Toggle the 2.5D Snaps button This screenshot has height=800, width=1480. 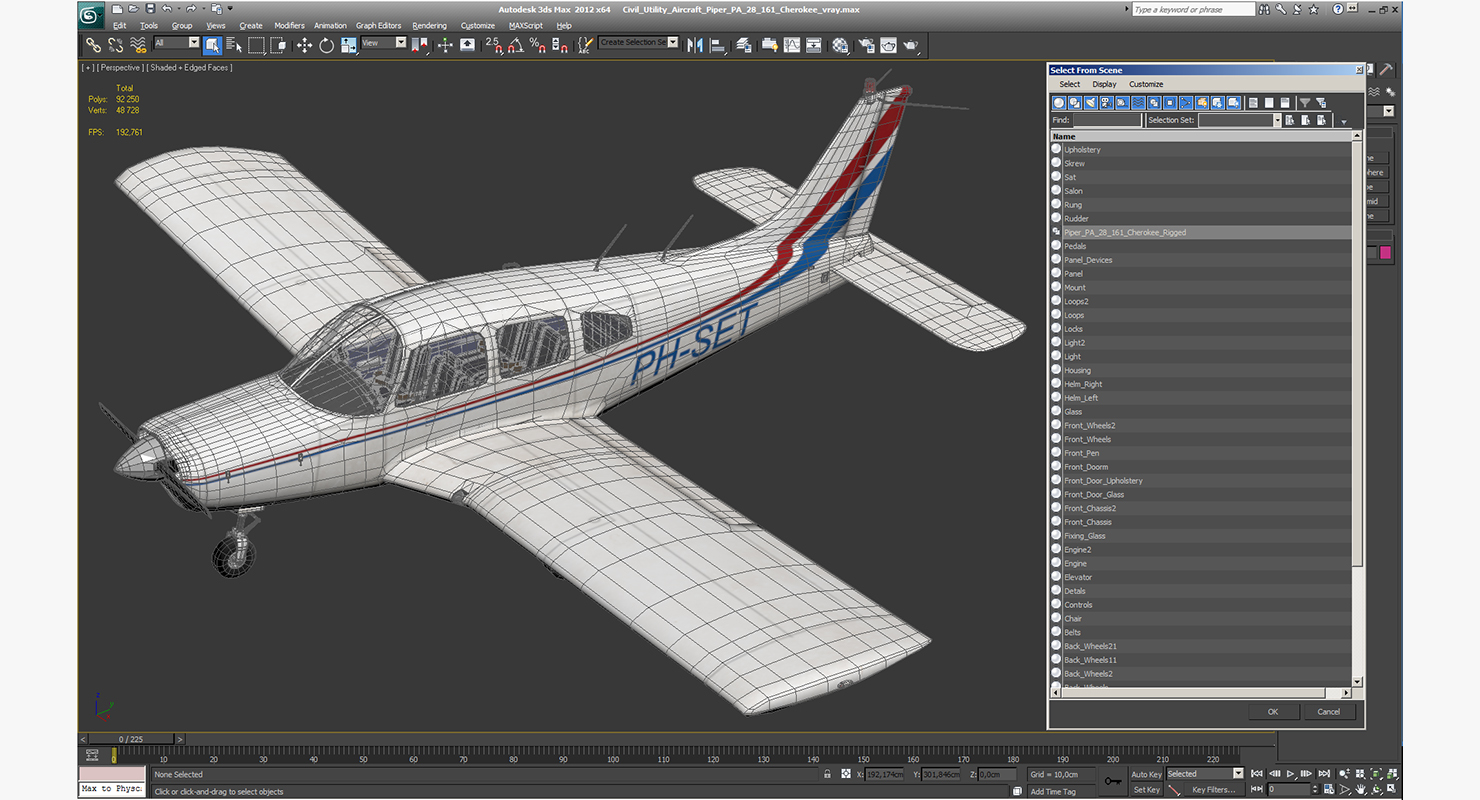click(x=493, y=45)
